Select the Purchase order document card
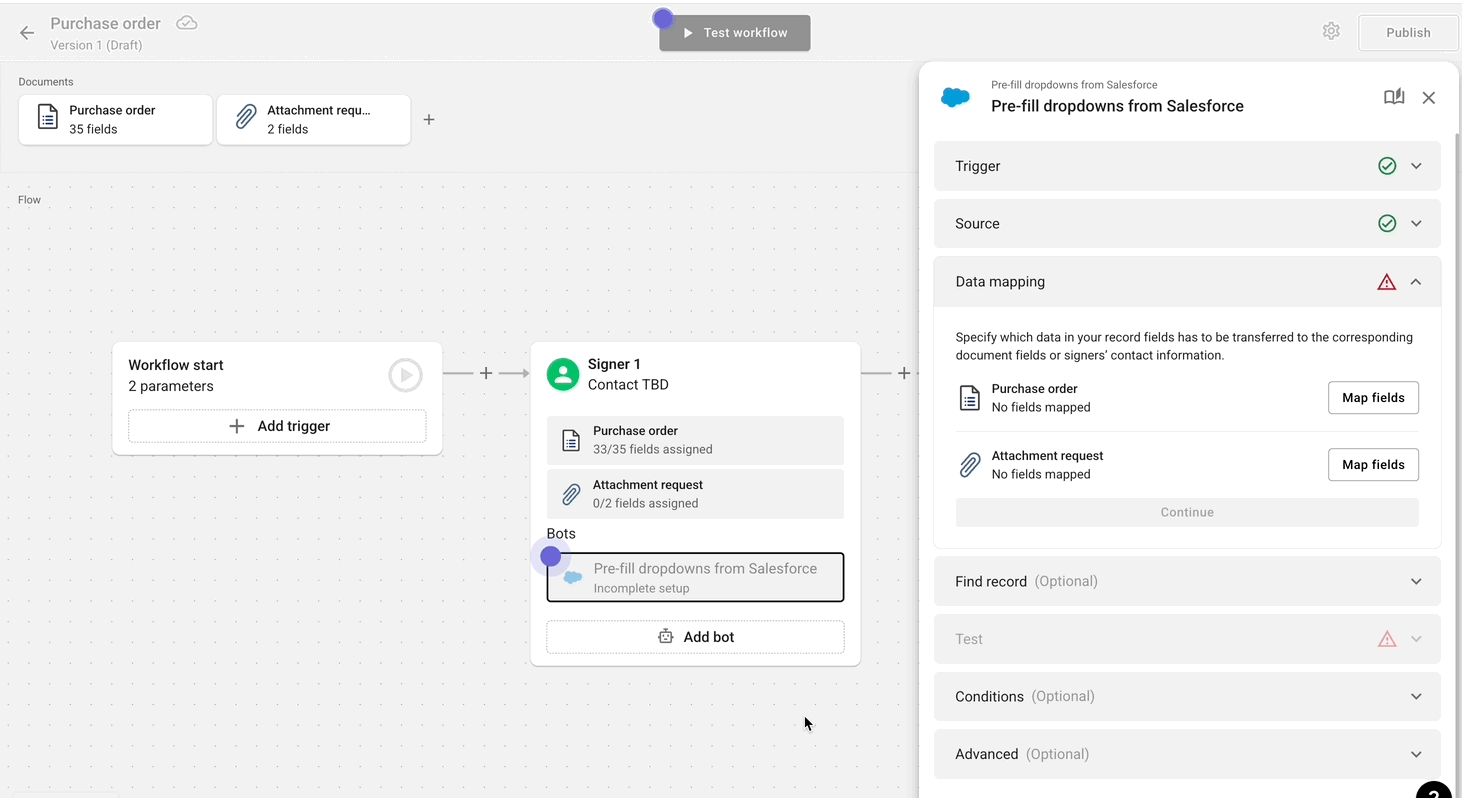The width and height of the screenshot is (1462, 798). [x=114, y=119]
